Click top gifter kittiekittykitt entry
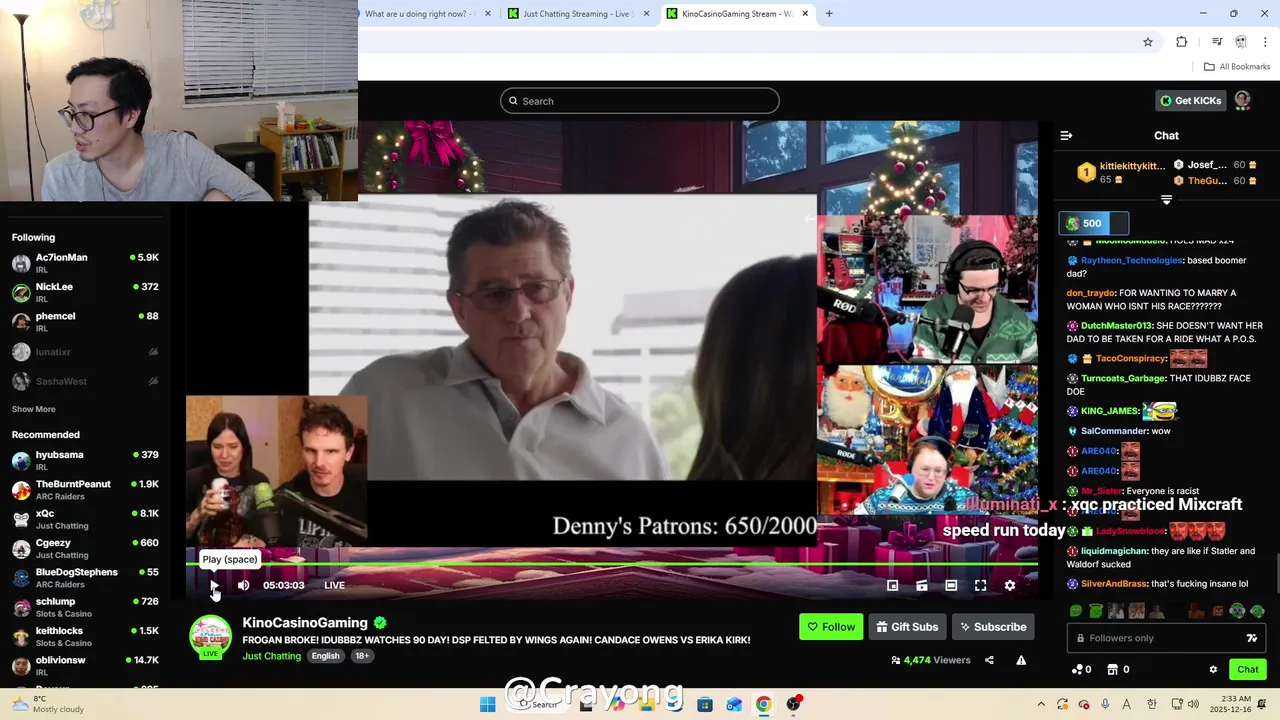This screenshot has height=720, width=1280. click(x=1120, y=173)
